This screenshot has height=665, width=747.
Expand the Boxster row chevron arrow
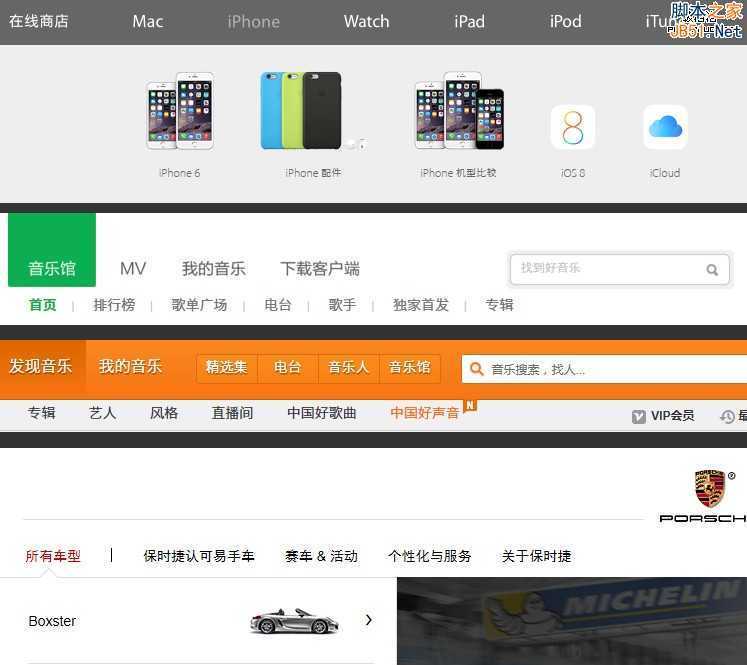point(369,620)
